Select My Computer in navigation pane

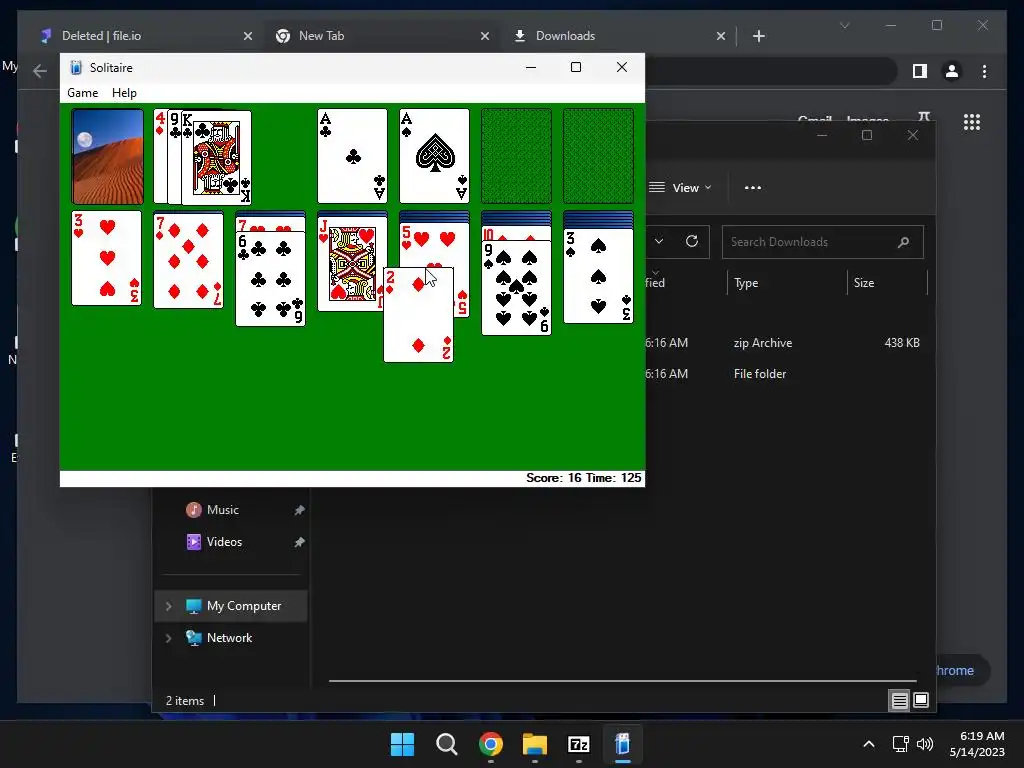233,606
